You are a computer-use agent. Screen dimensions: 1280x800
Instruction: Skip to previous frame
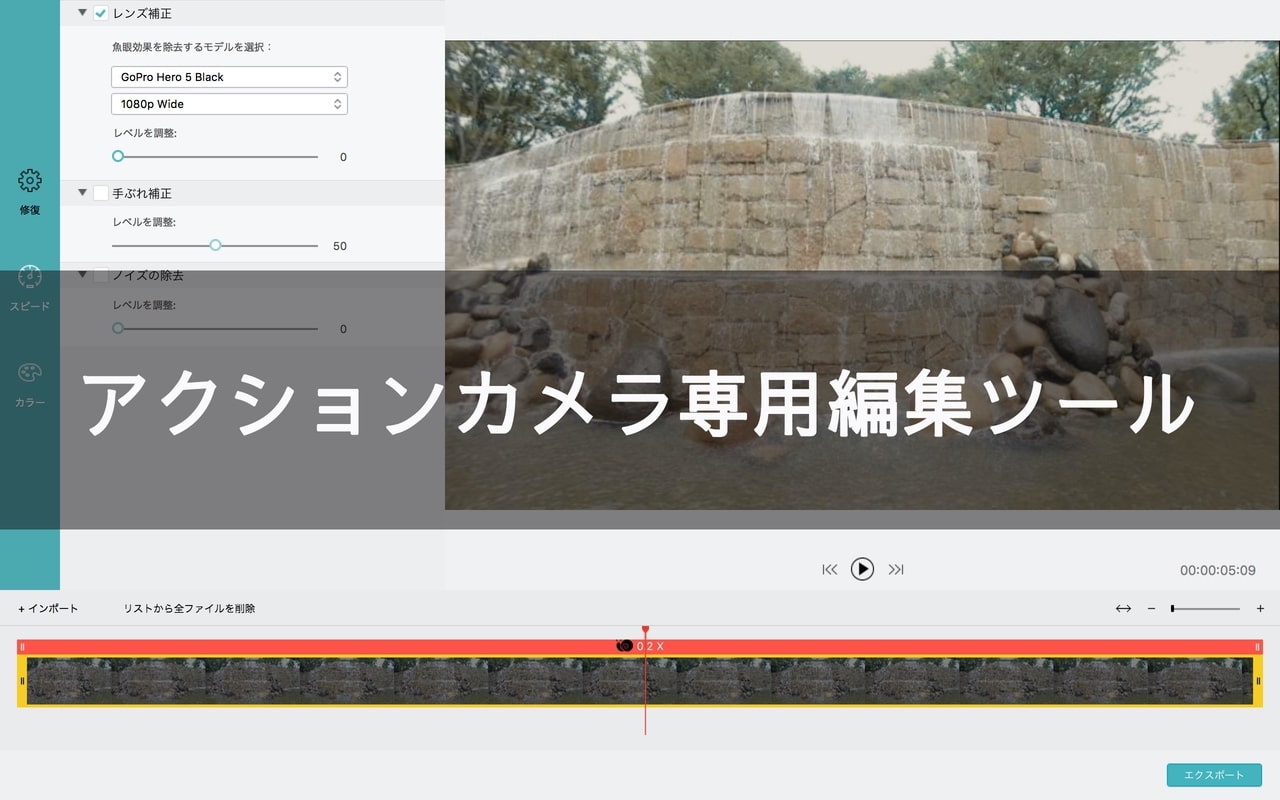point(829,569)
